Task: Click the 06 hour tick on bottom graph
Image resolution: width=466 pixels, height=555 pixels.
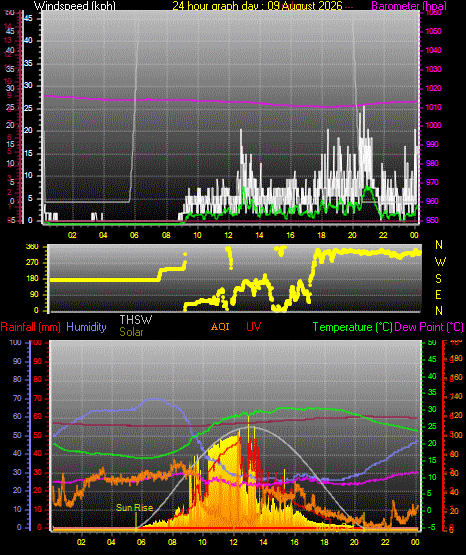Action: coord(141,542)
